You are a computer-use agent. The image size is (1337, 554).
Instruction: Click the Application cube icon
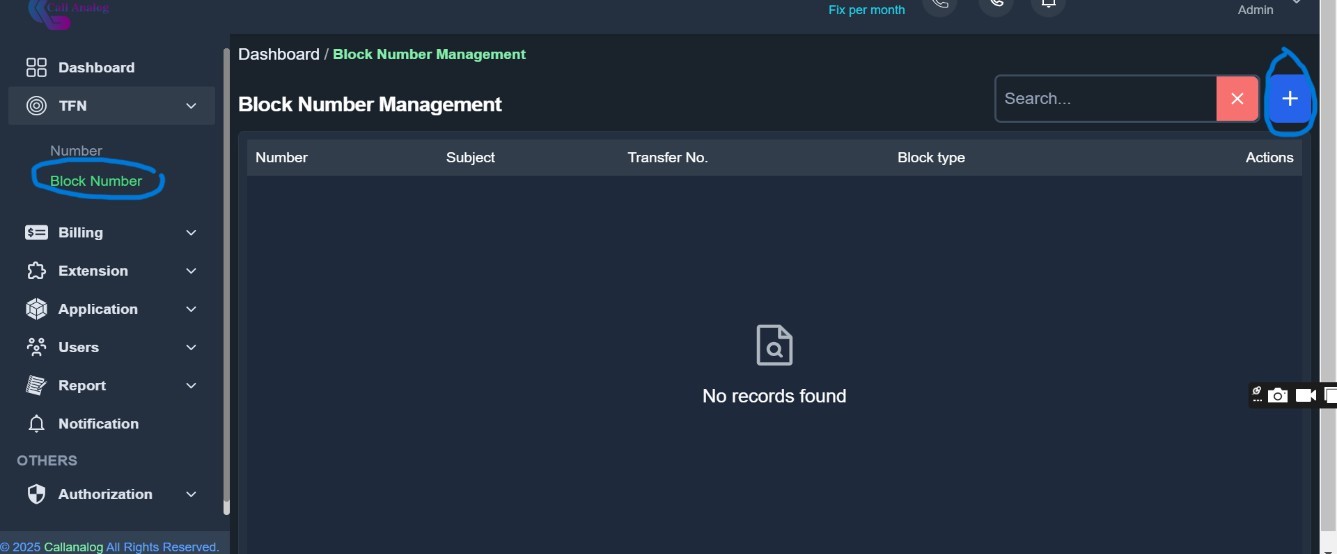(37, 310)
